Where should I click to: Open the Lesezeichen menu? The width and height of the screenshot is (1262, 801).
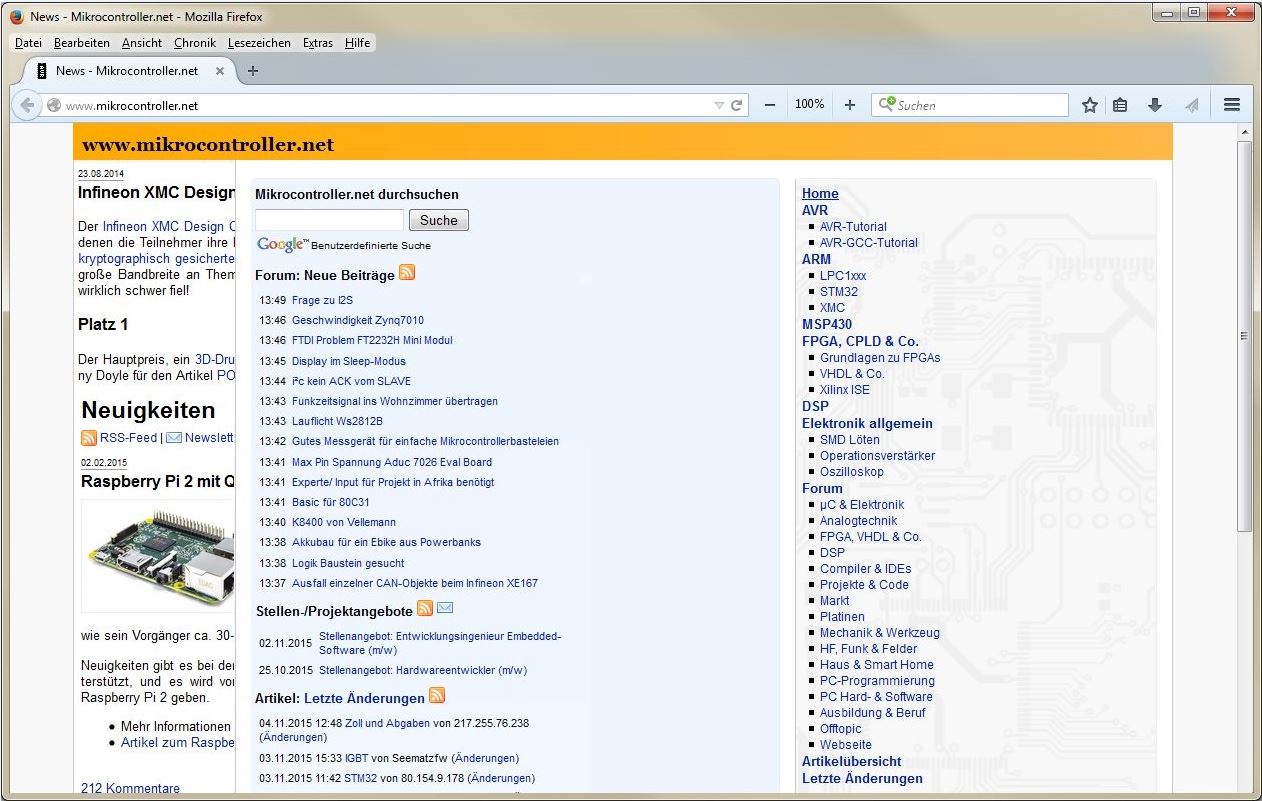coord(259,43)
